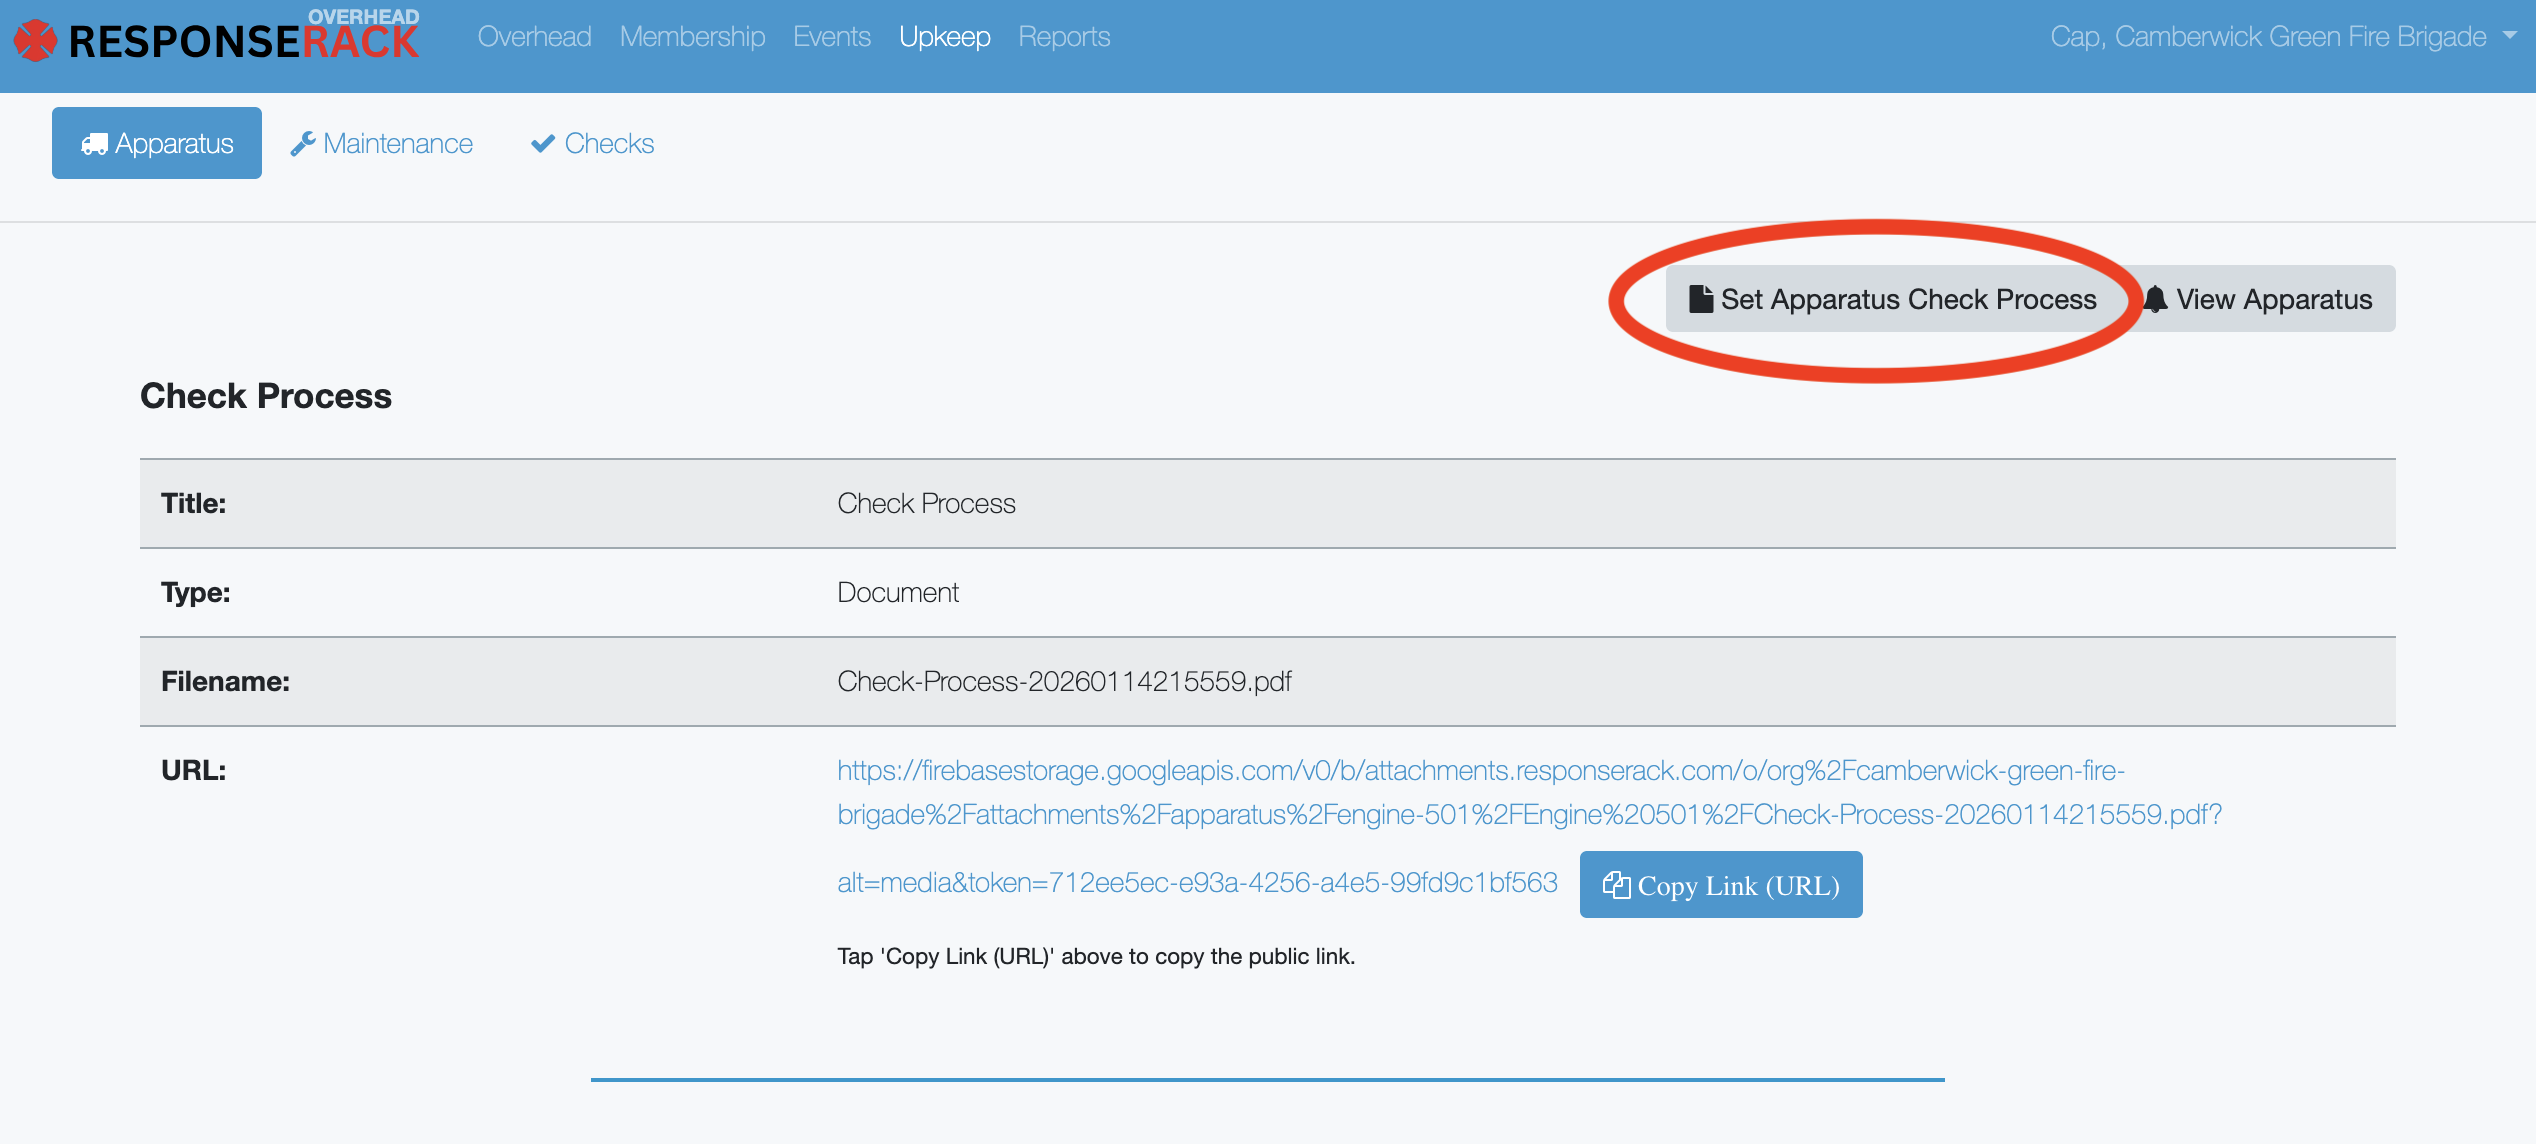Switch to the Maintenance tab
The height and width of the screenshot is (1144, 2536).
click(x=397, y=144)
